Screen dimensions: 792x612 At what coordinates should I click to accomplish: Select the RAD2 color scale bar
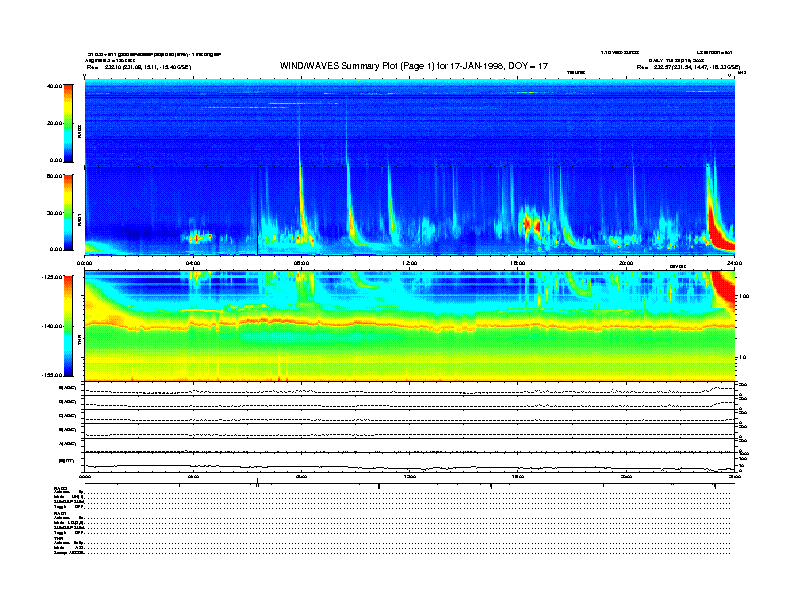(69, 124)
